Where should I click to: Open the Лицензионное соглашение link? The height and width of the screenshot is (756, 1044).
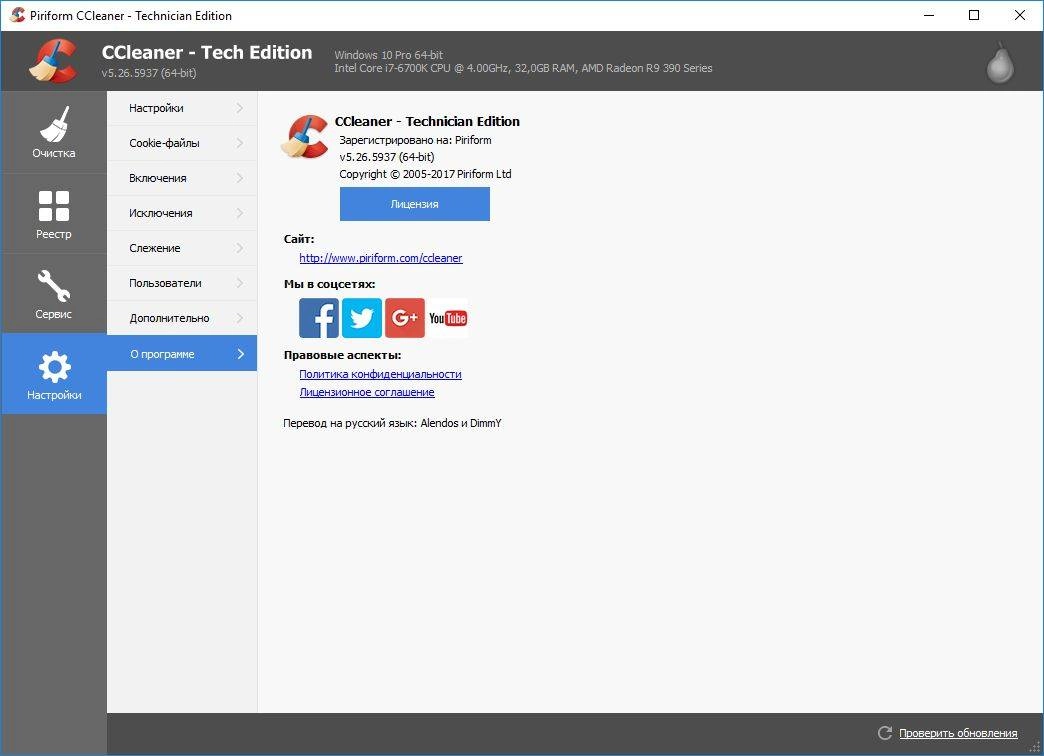pyautogui.click(x=367, y=392)
